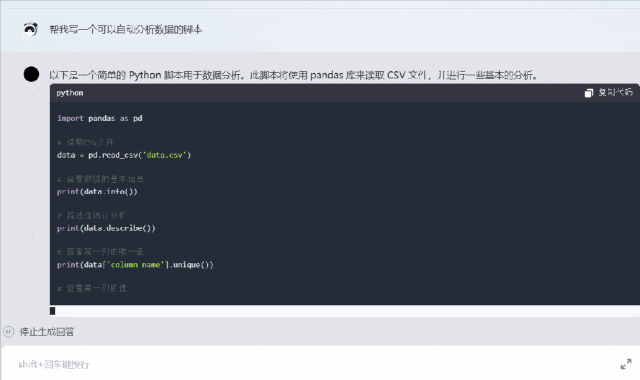This screenshot has width=640, height=380.
Task: Click the black assistant avatar circle
Action: point(31,74)
